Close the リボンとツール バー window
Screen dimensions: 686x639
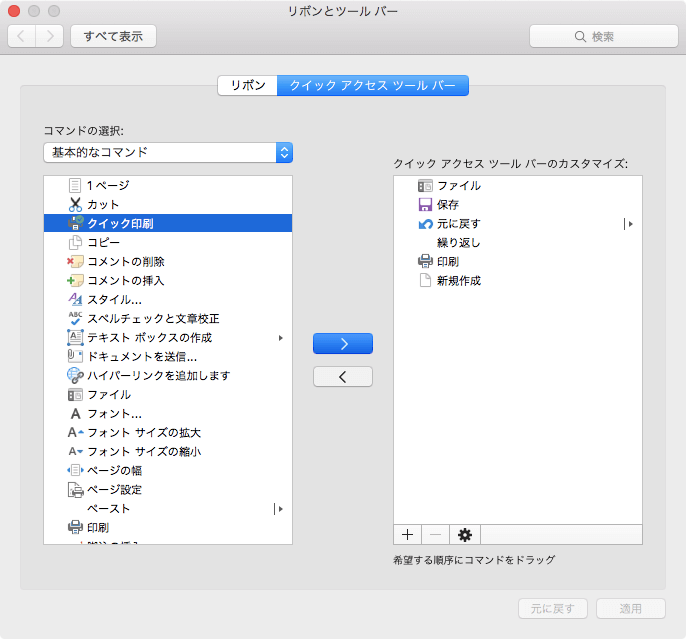coord(14,11)
